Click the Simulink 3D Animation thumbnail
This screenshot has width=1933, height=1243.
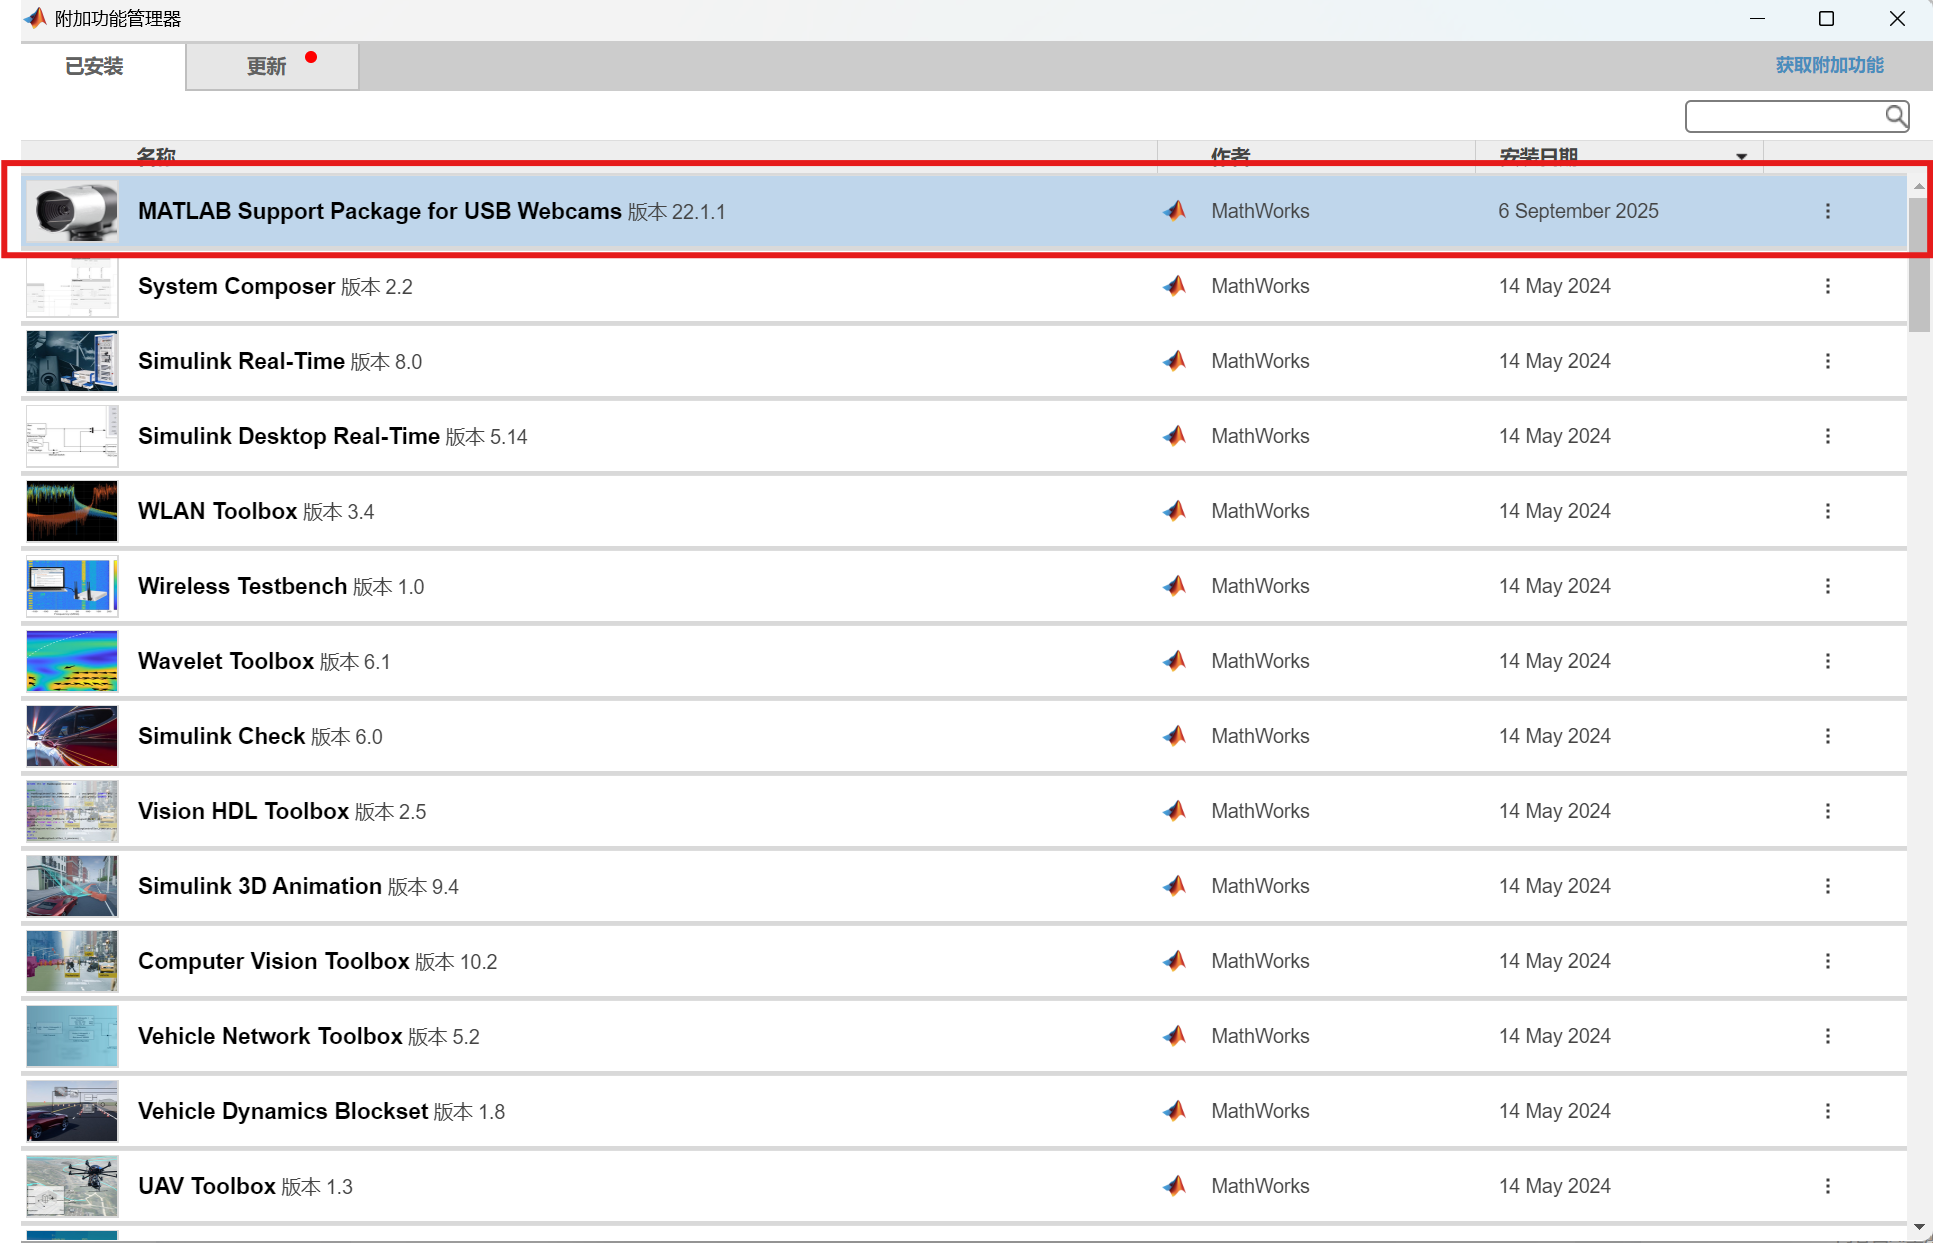tap(72, 886)
